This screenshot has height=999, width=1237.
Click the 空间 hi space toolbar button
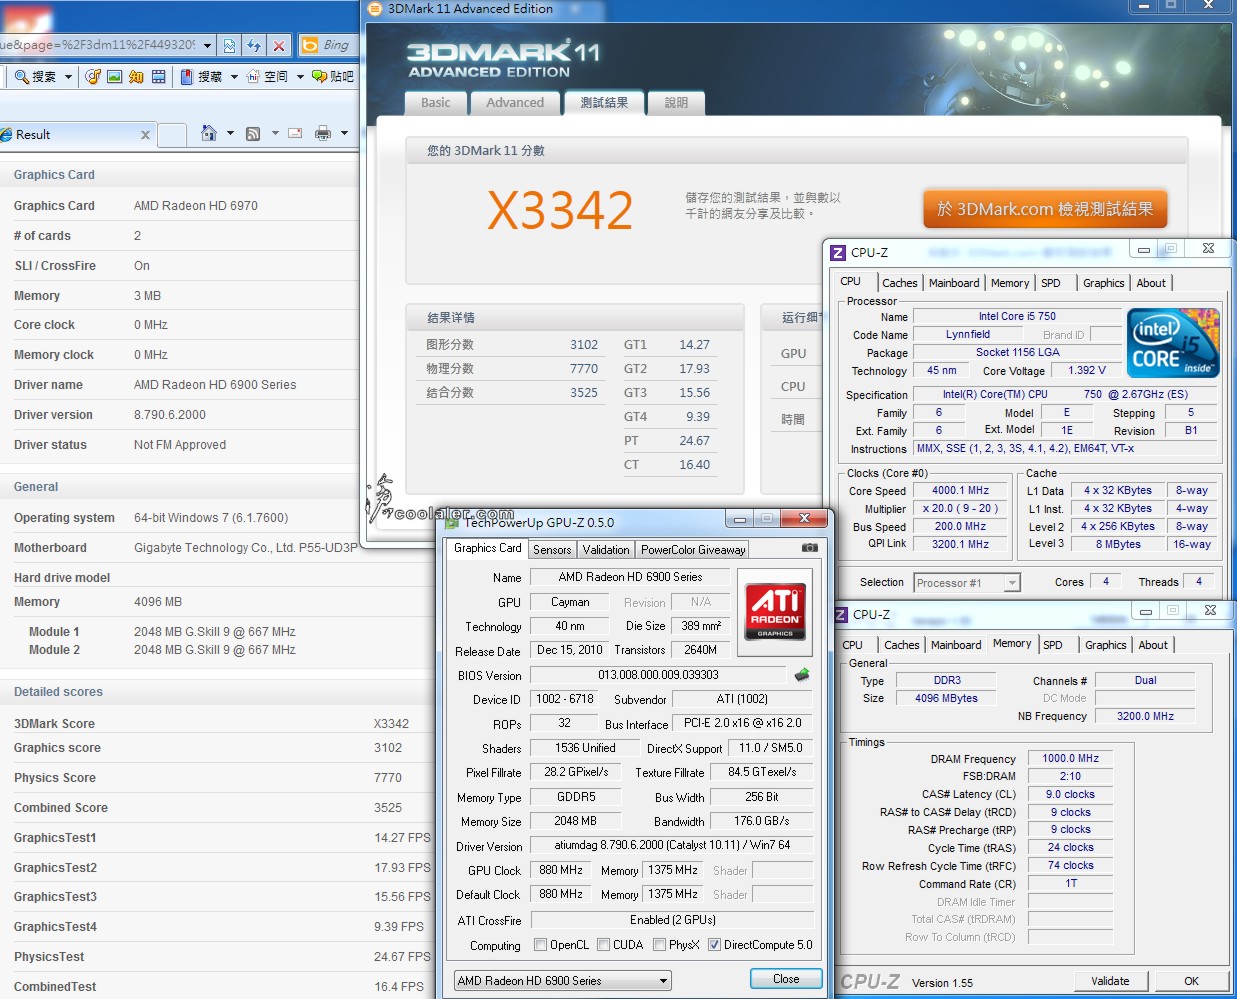[x=268, y=76]
